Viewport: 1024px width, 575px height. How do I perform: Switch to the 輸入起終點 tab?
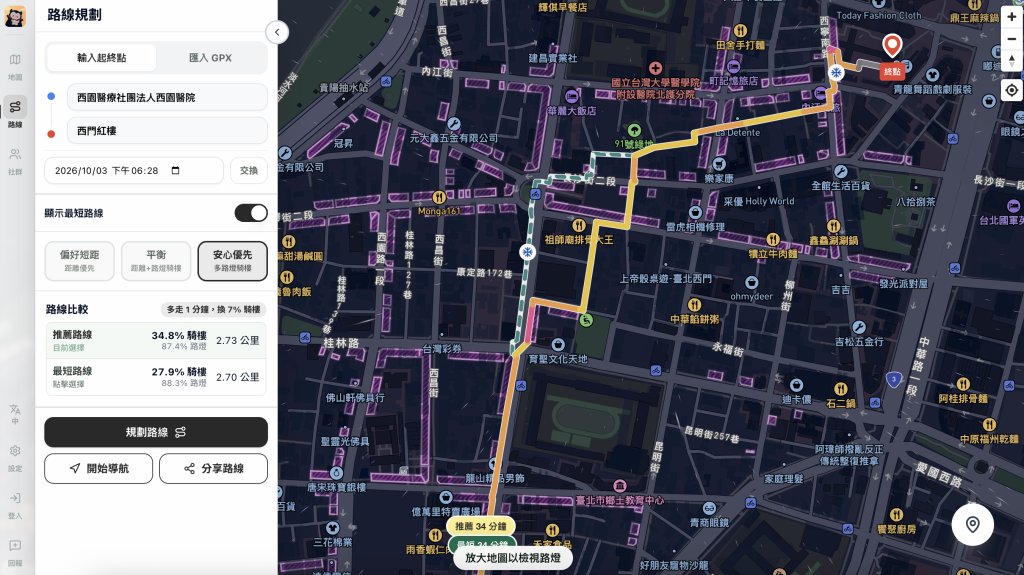tap(101, 58)
